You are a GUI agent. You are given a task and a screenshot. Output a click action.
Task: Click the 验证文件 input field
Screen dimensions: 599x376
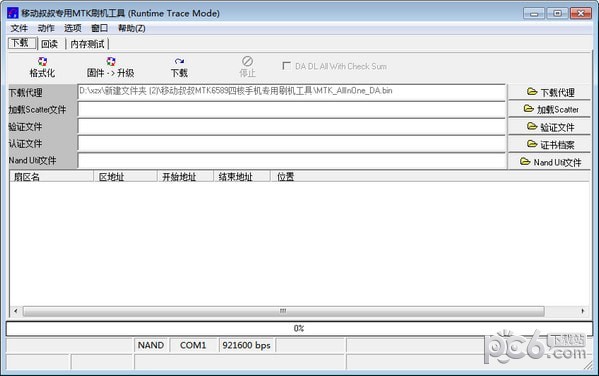coord(291,126)
